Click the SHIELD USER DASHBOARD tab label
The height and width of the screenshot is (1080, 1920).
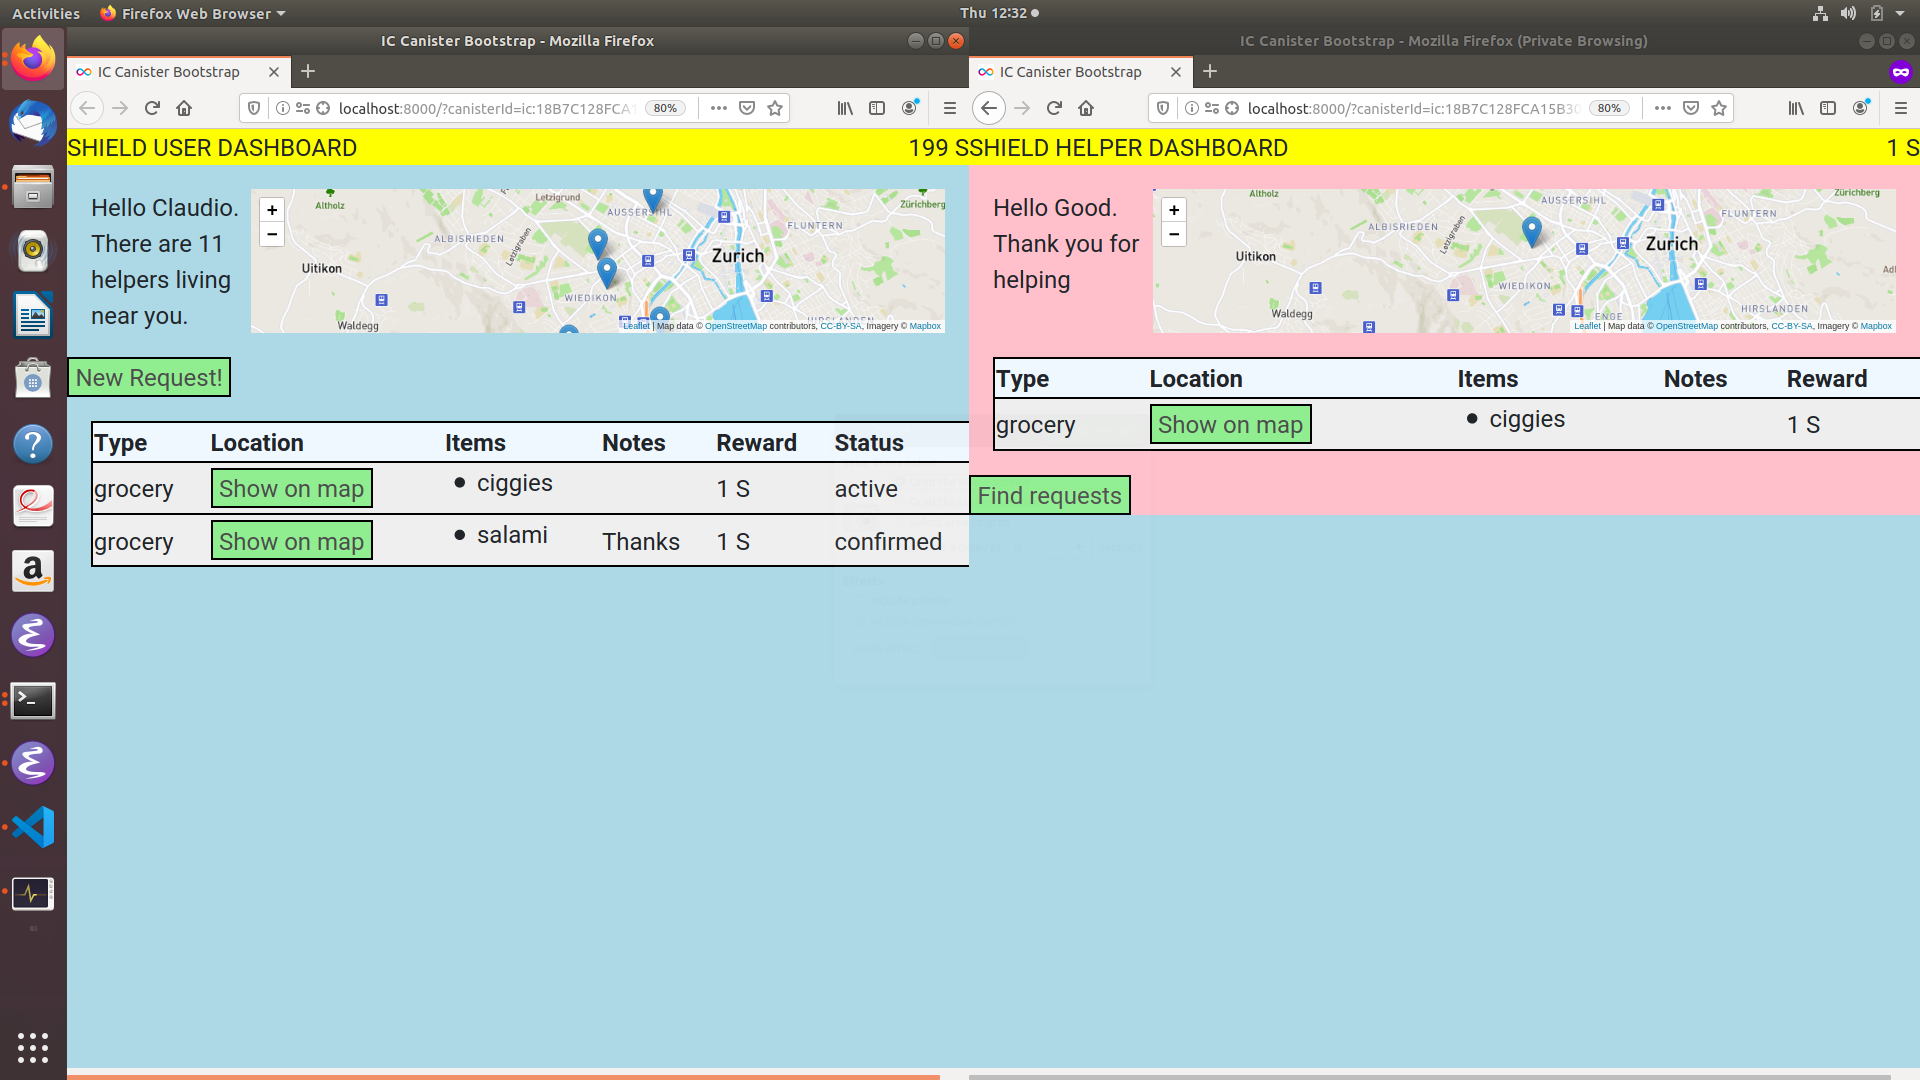pyautogui.click(x=212, y=146)
